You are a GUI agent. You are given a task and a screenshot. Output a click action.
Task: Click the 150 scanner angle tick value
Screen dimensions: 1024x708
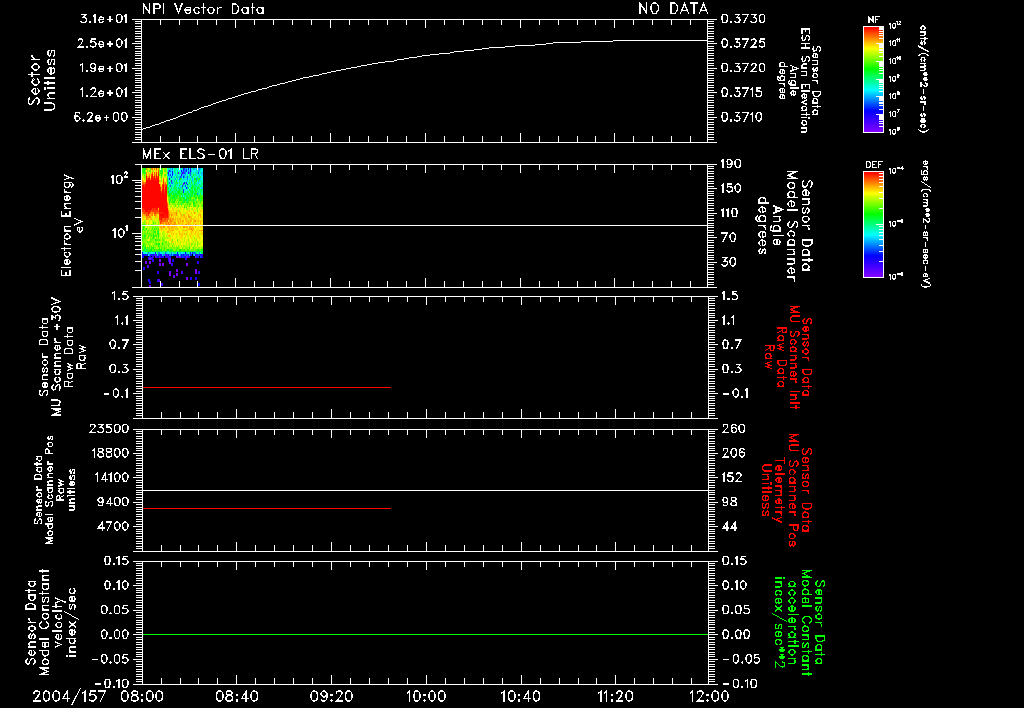[x=731, y=189]
